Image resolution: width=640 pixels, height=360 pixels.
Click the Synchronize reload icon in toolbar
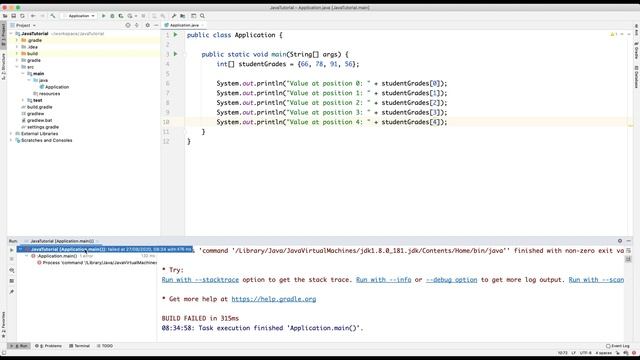pos(22,16)
